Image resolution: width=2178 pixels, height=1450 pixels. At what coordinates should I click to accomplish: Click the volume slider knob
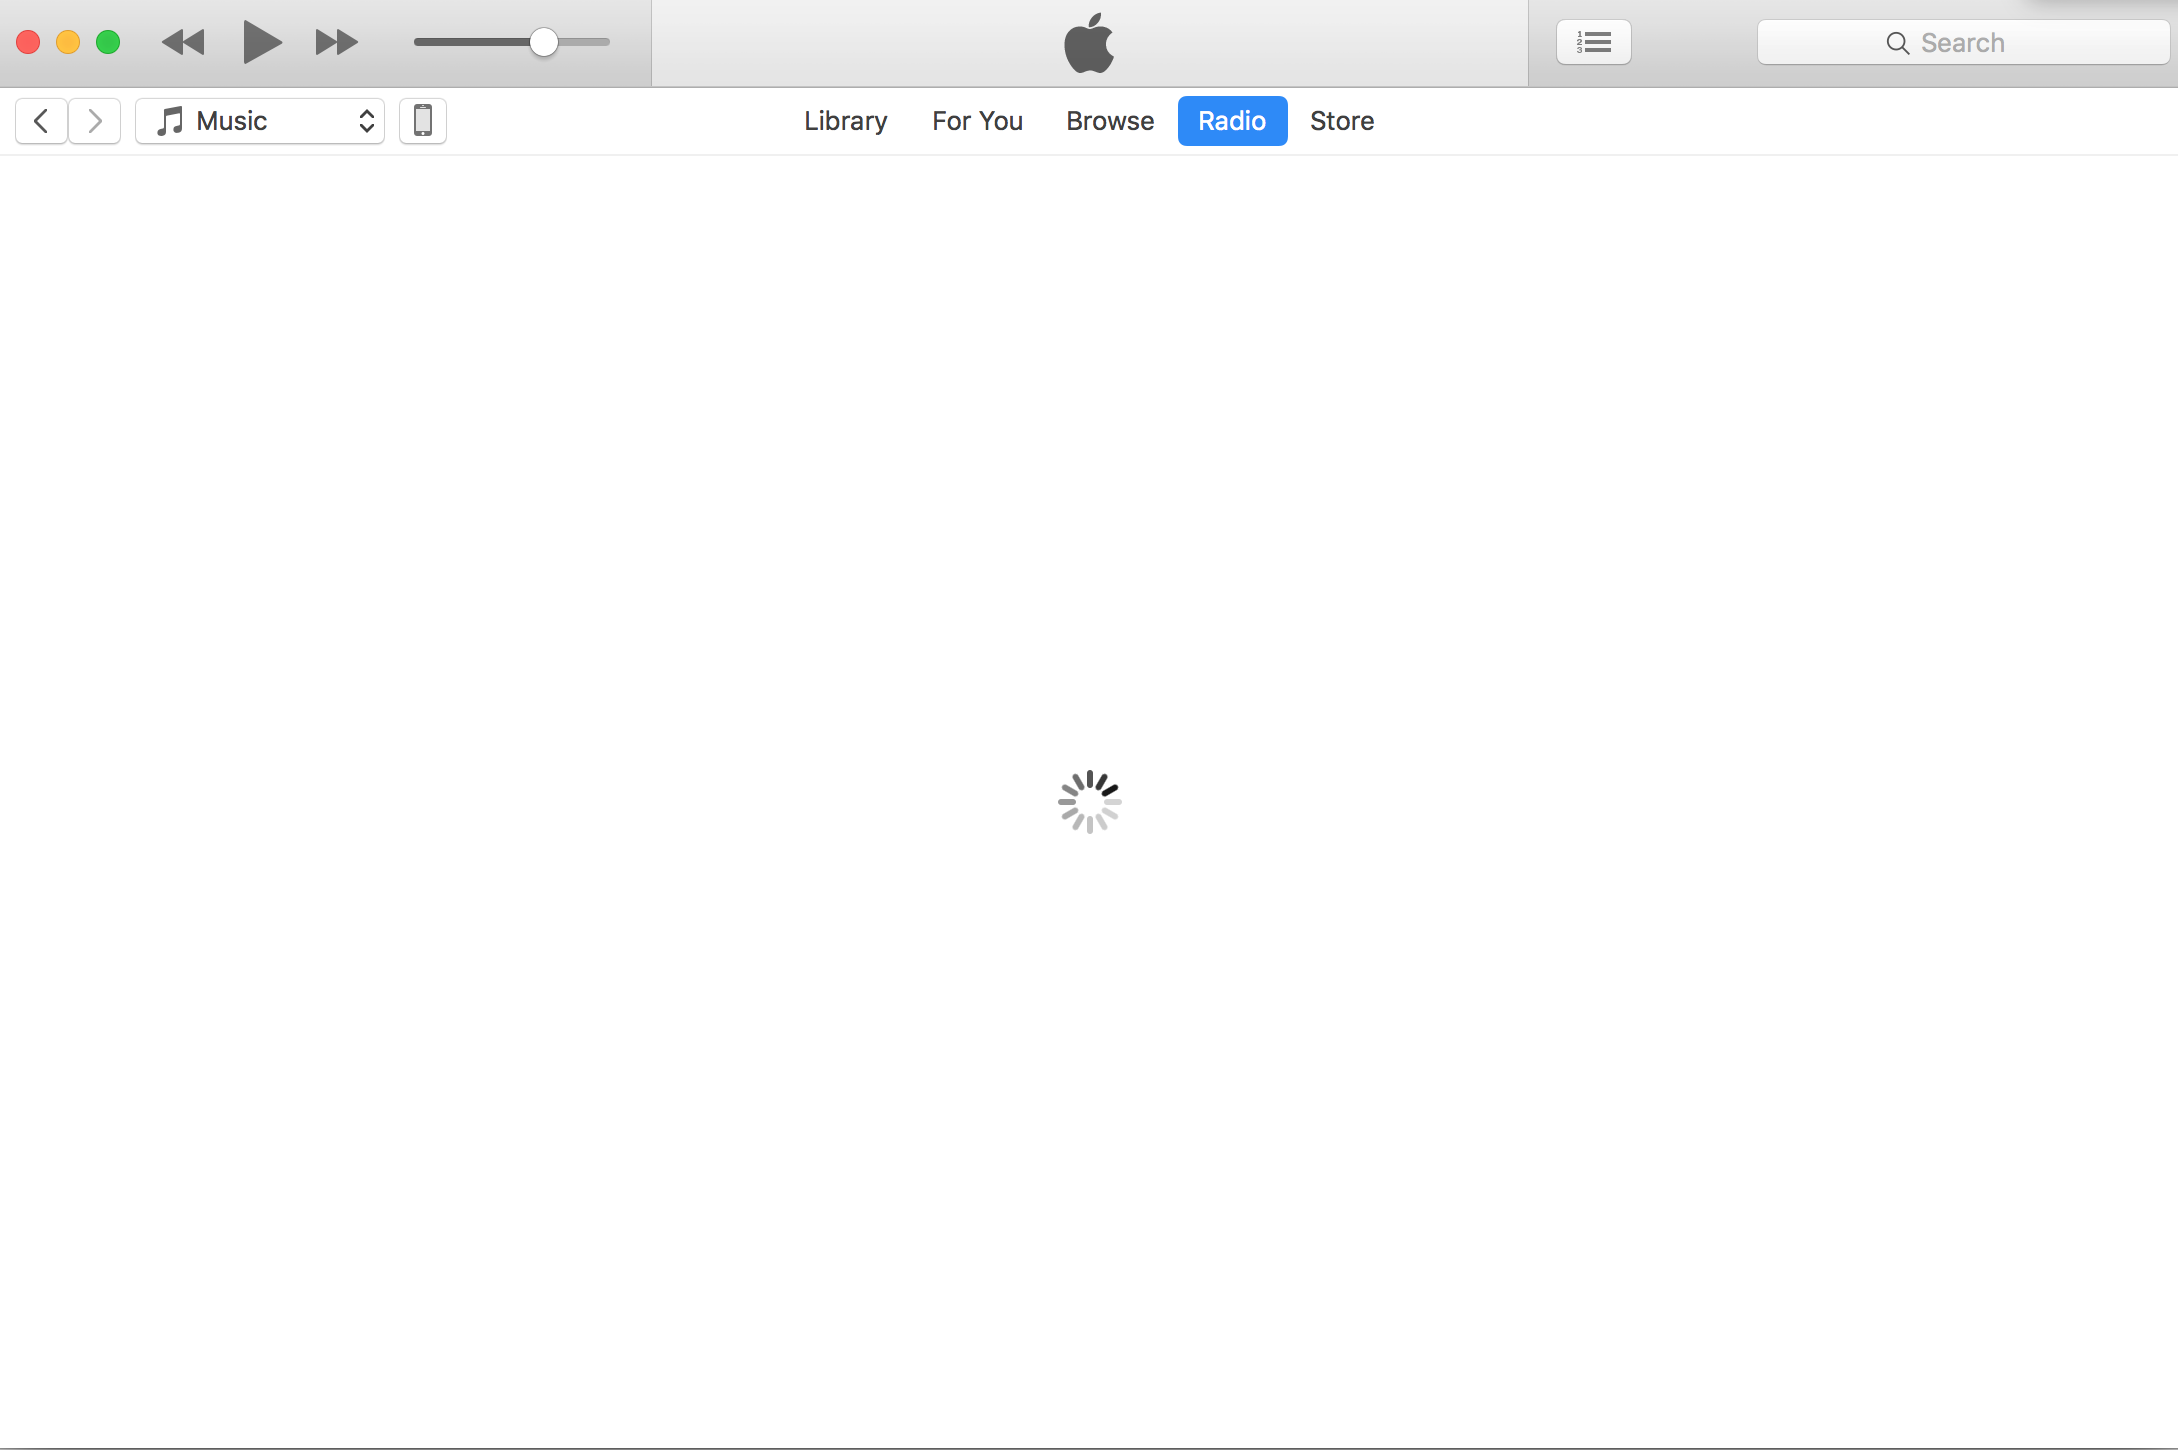543,42
